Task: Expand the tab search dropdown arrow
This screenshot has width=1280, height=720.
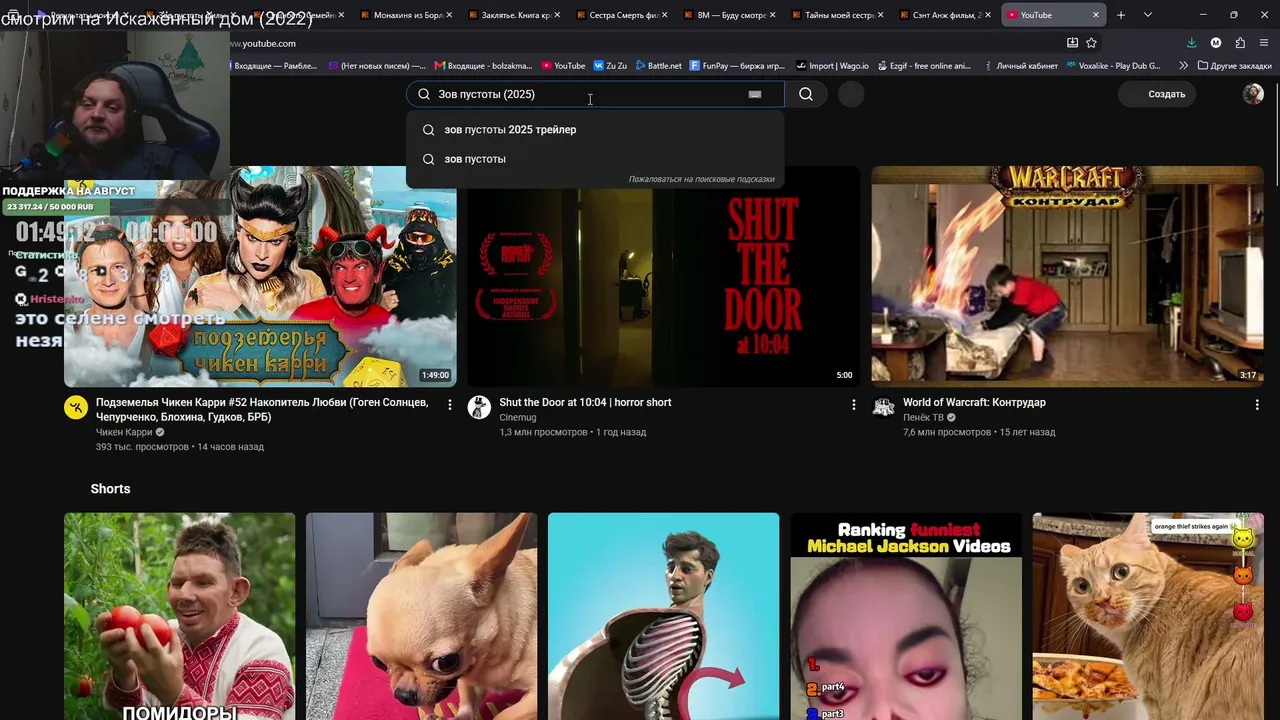Action: (x=1147, y=15)
